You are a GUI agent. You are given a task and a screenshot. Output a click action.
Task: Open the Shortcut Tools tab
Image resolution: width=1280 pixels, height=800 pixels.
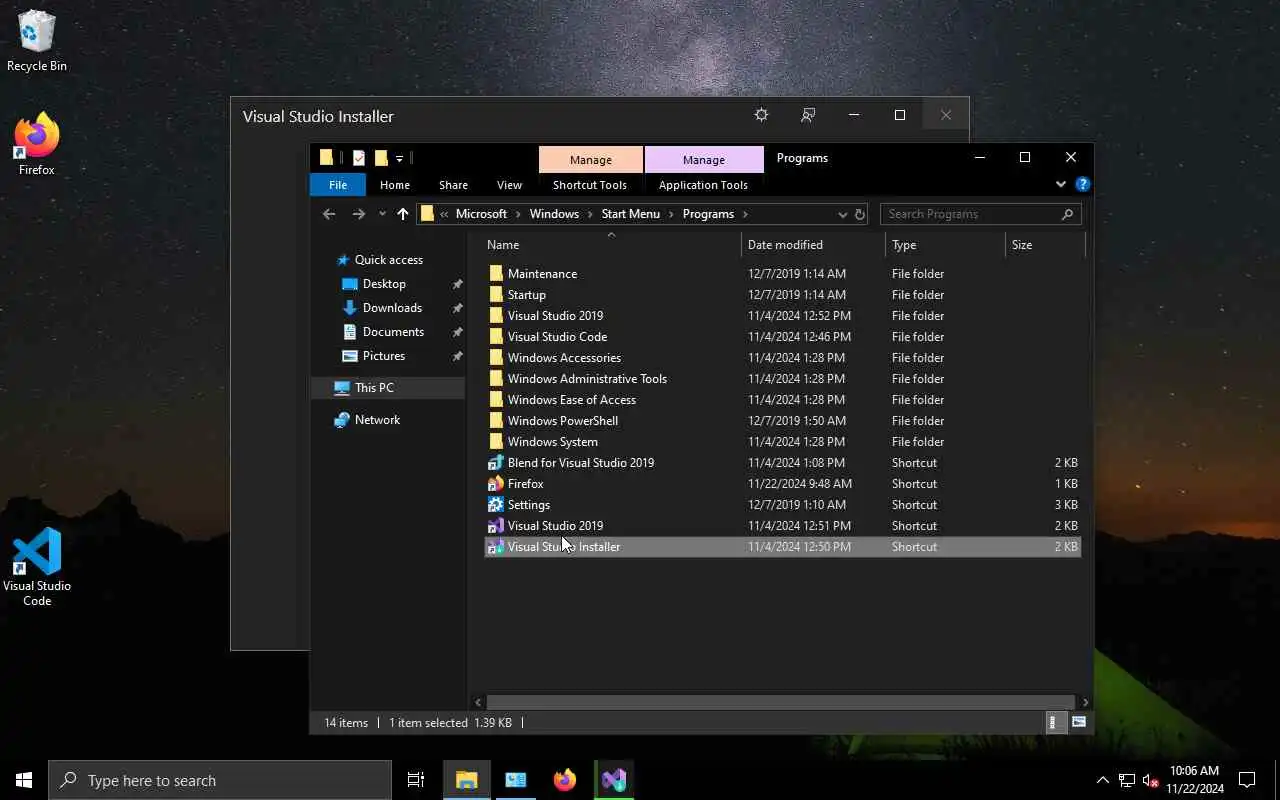590,184
